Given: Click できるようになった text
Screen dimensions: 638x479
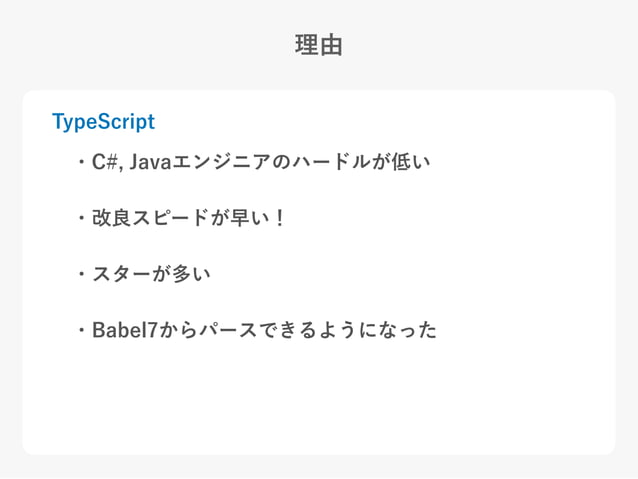Looking at the screenshot, I should pos(347,330).
